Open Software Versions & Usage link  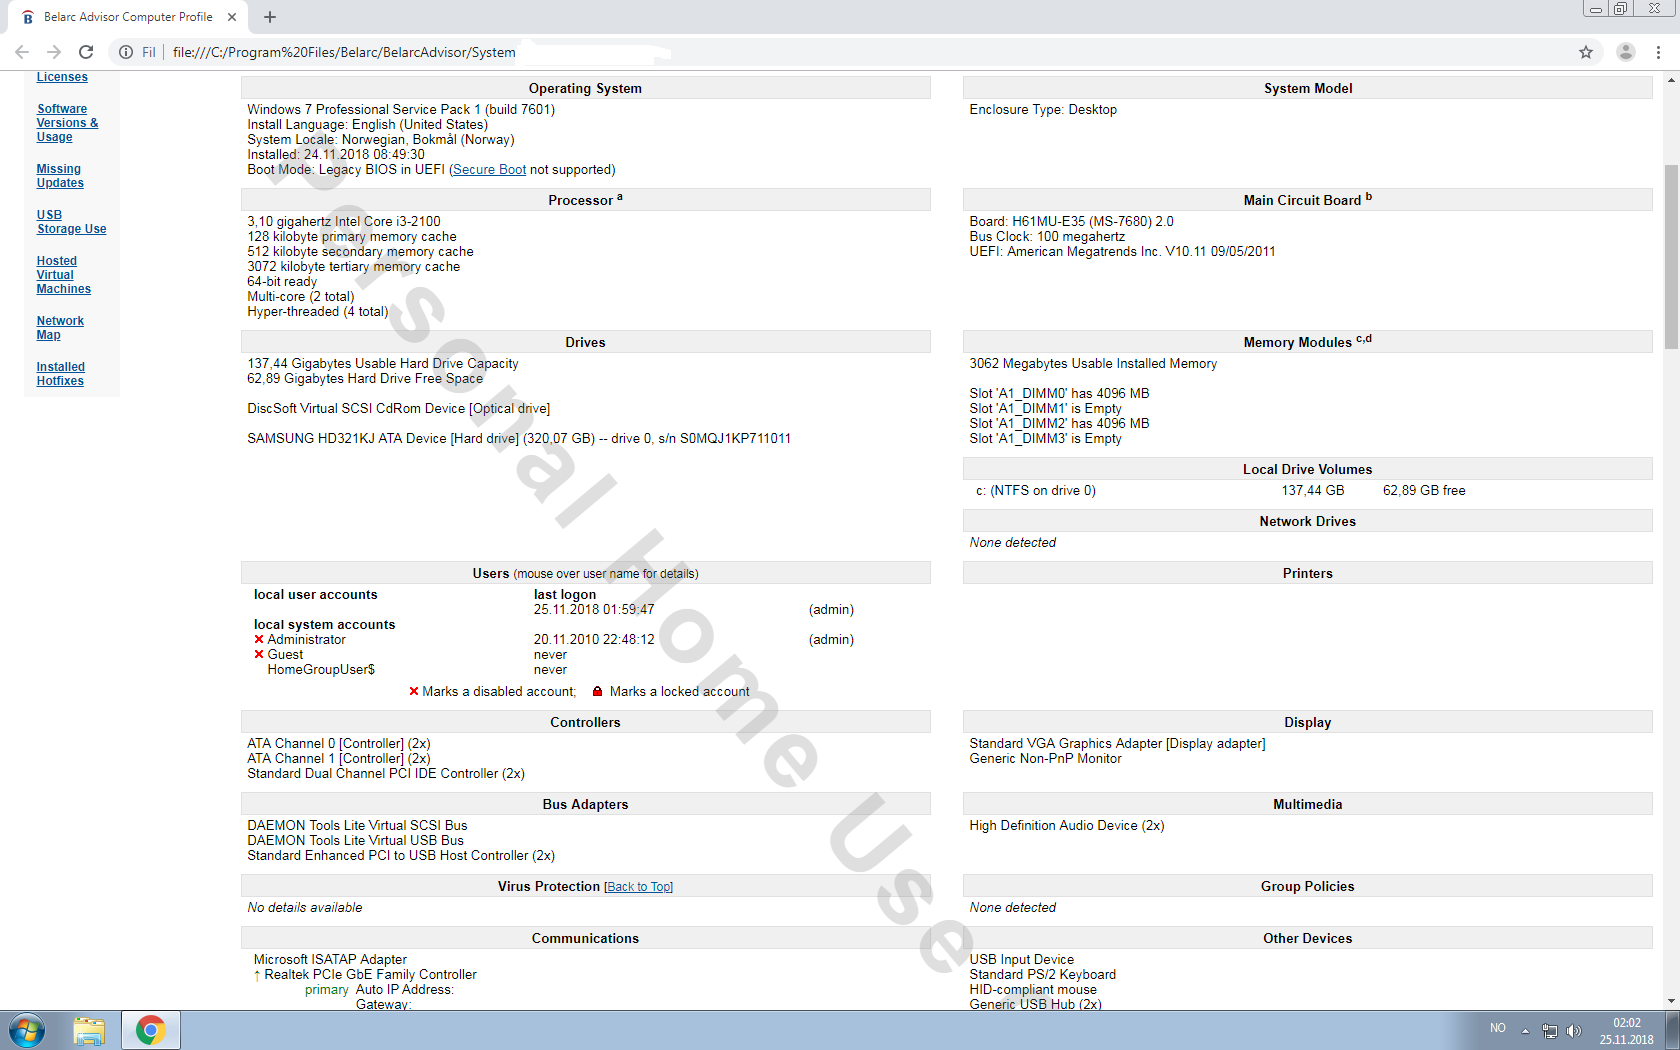pyautogui.click(x=67, y=123)
